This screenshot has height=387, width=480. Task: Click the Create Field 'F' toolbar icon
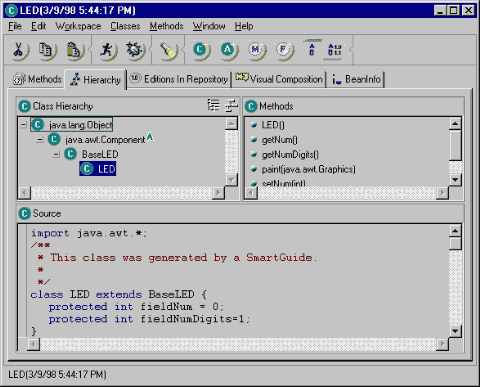(x=284, y=50)
